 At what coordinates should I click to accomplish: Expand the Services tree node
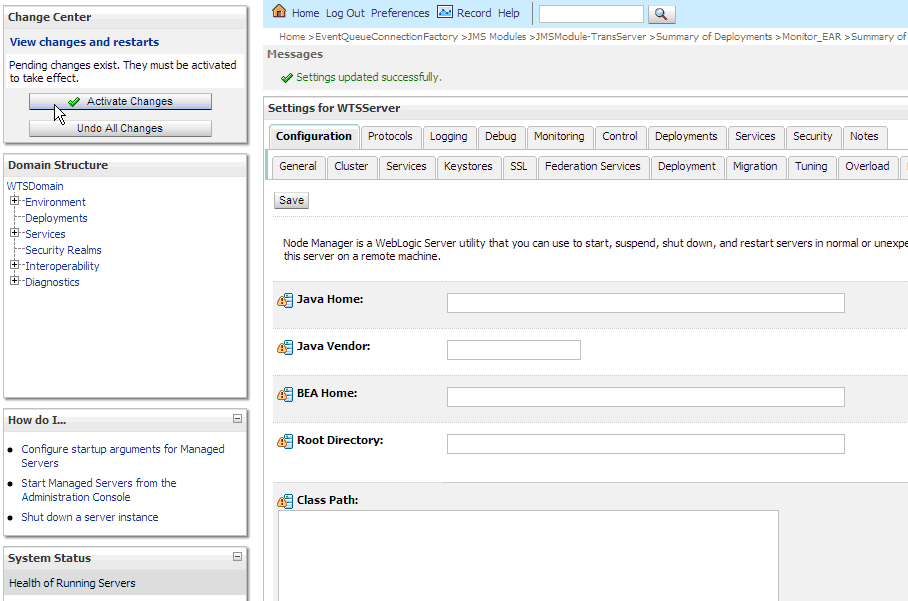click(x=14, y=233)
